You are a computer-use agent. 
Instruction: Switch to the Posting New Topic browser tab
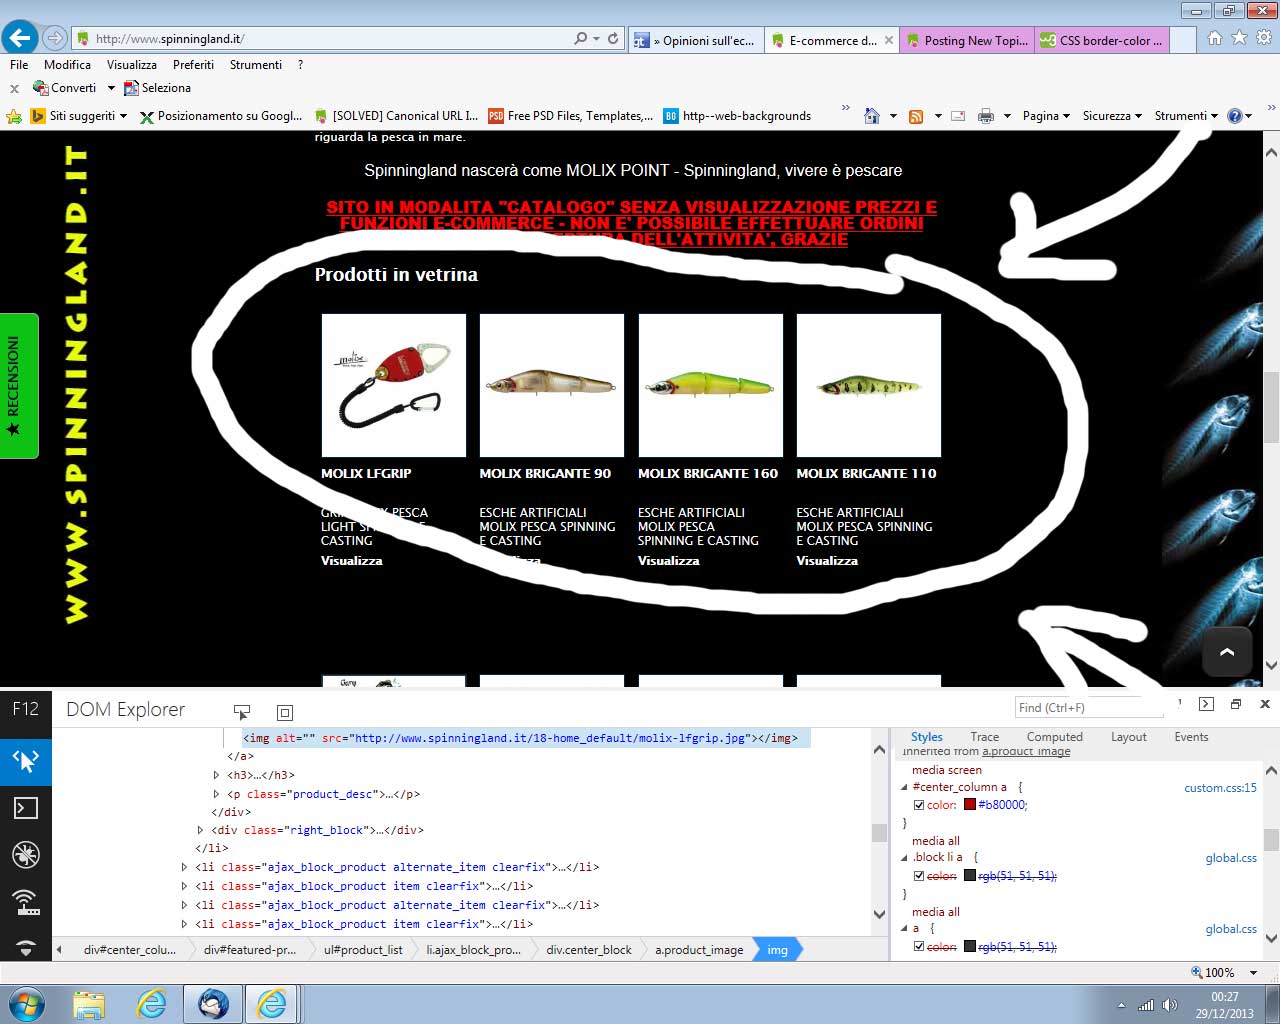(x=968, y=40)
